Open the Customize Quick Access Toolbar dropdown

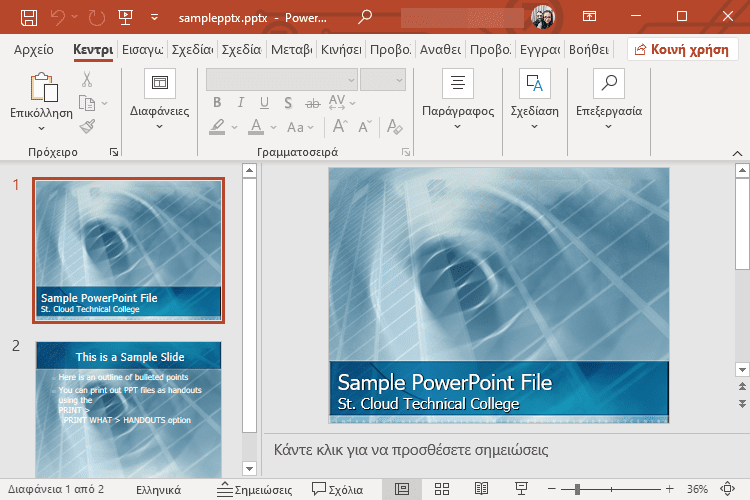tap(154, 18)
